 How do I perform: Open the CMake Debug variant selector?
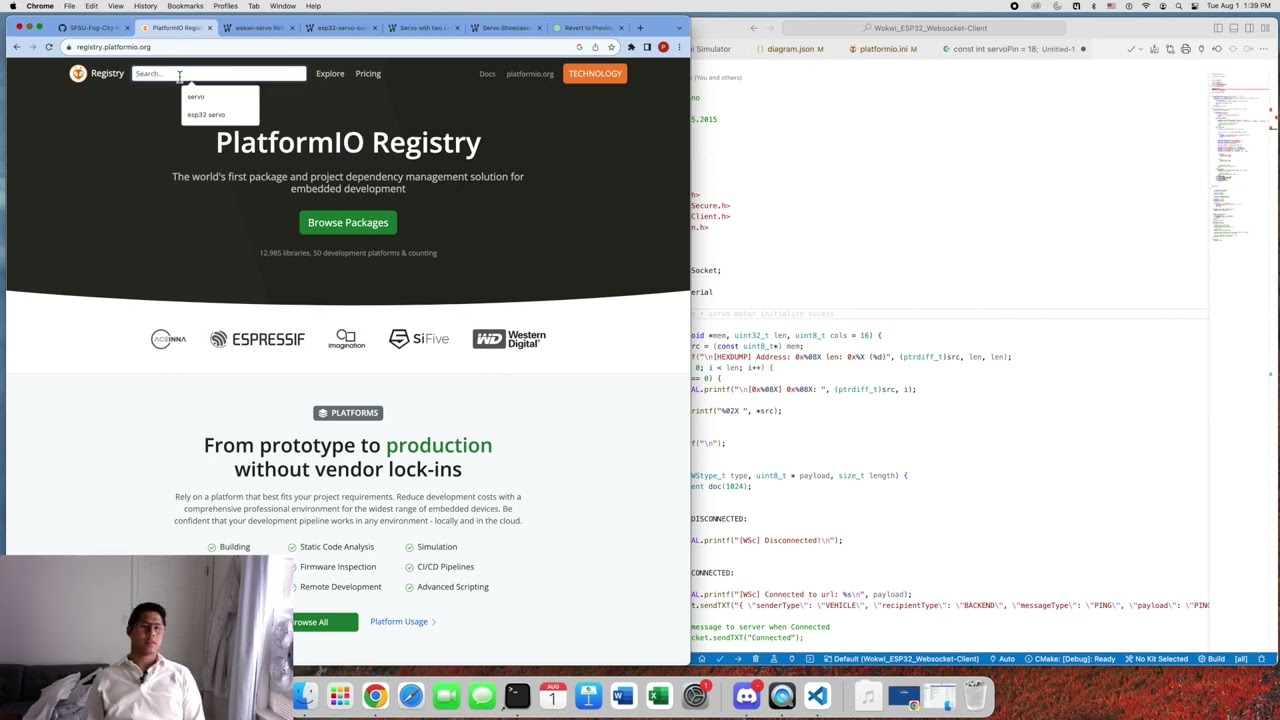coord(1068,659)
